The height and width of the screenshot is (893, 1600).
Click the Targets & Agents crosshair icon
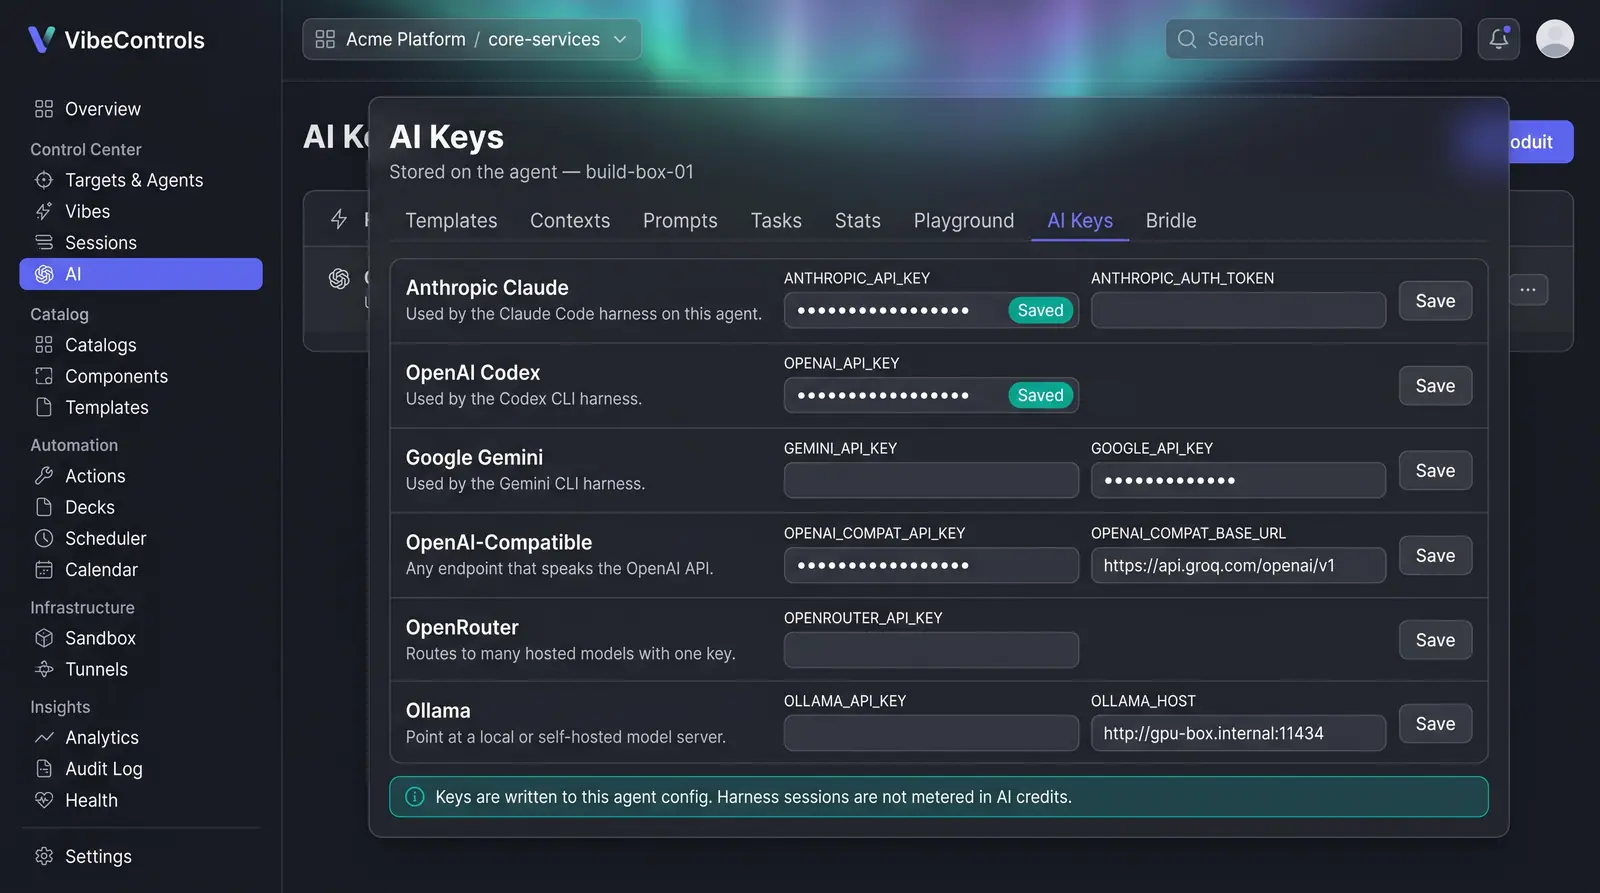point(44,180)
